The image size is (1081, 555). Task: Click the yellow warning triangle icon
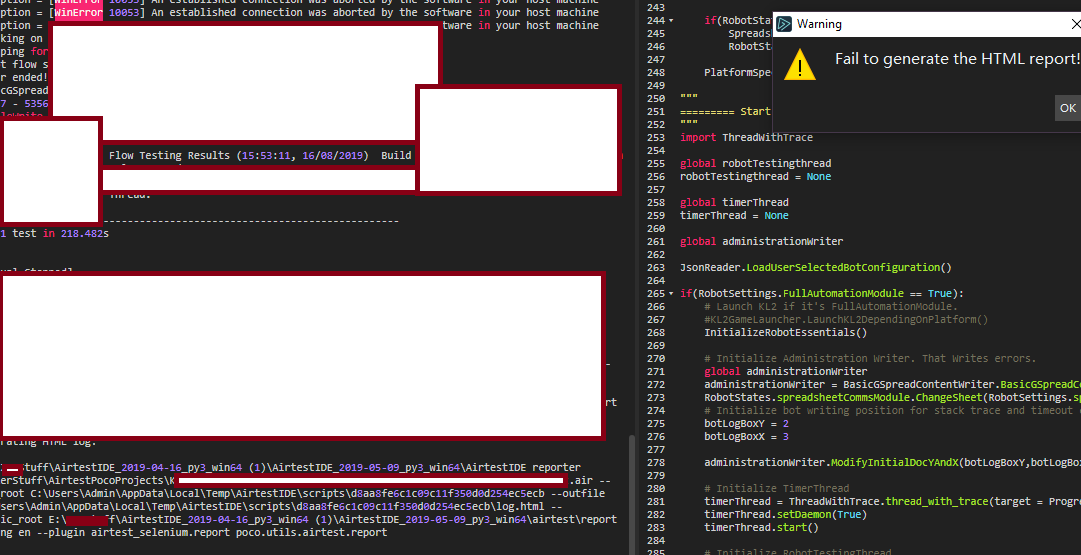pos(800,64)
